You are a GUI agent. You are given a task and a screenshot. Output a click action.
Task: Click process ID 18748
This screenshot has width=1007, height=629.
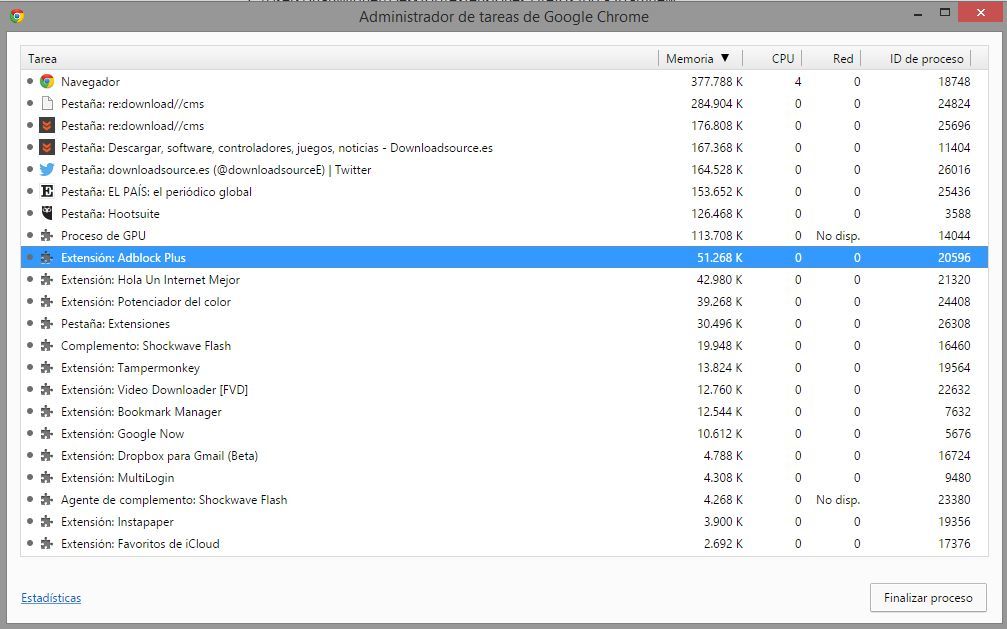tap(954, 82)
